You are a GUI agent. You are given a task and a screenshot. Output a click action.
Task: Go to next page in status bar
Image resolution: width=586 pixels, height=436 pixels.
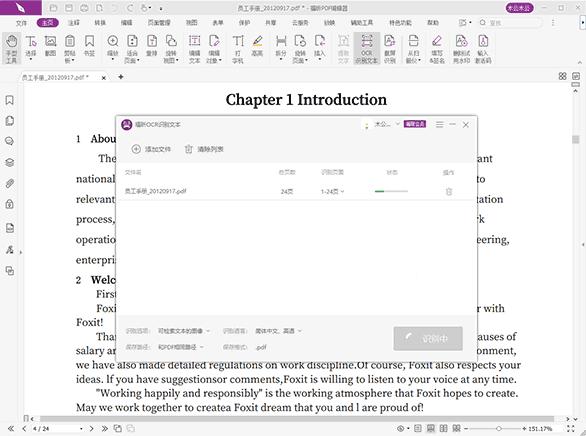(92, 429)
